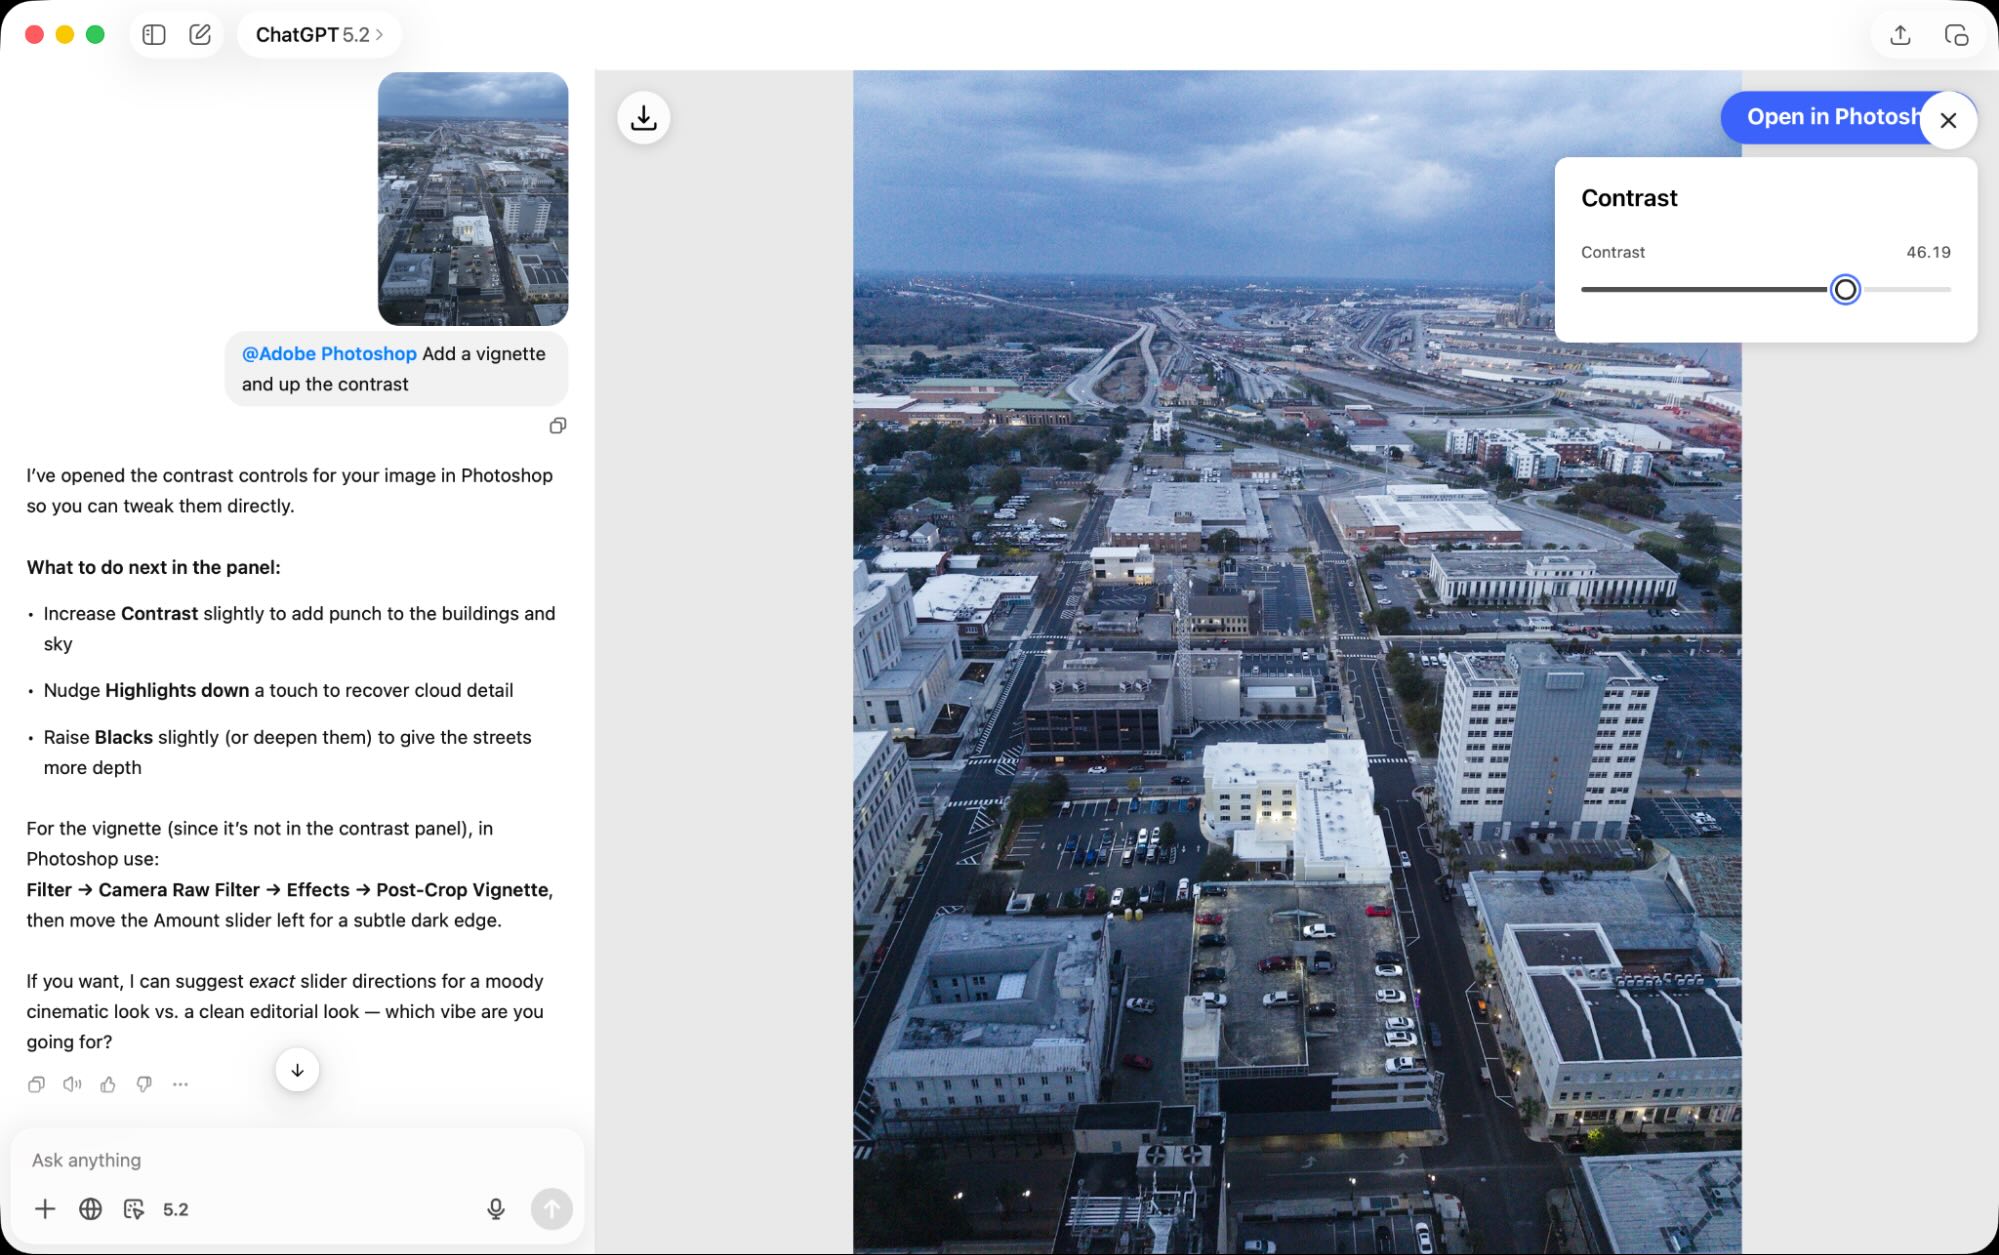Download the edited image
The height and width of the screenshot is (1255, 1999).
pos(643,118)
